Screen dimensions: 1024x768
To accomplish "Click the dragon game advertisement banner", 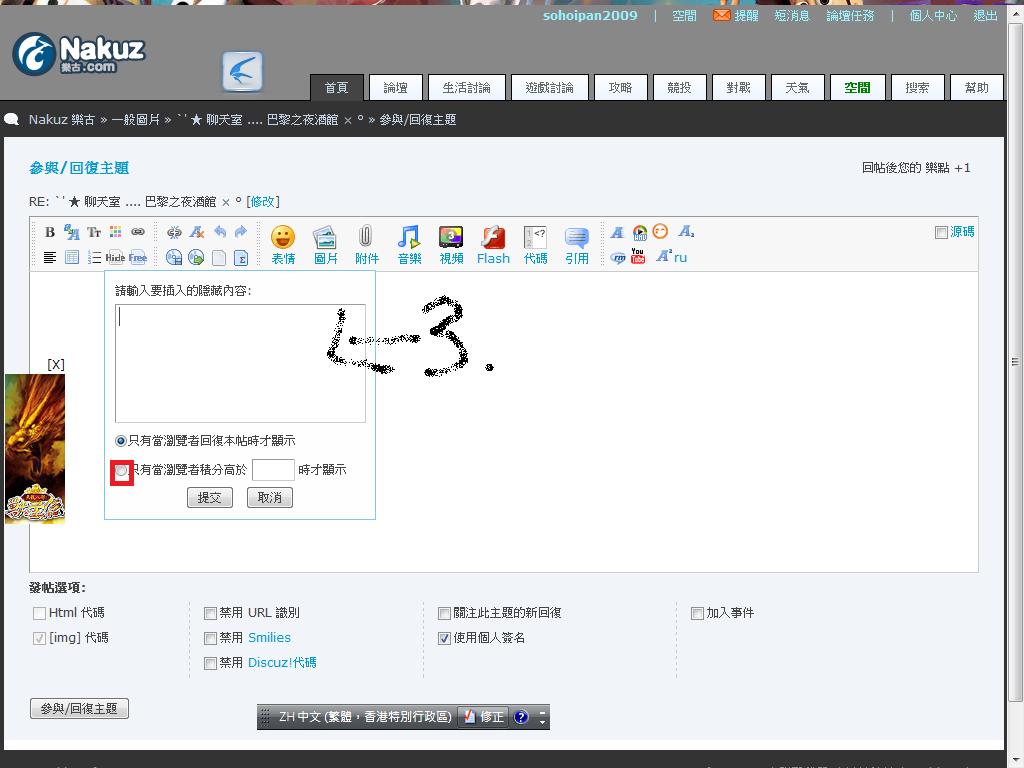I will pos(35,449).
